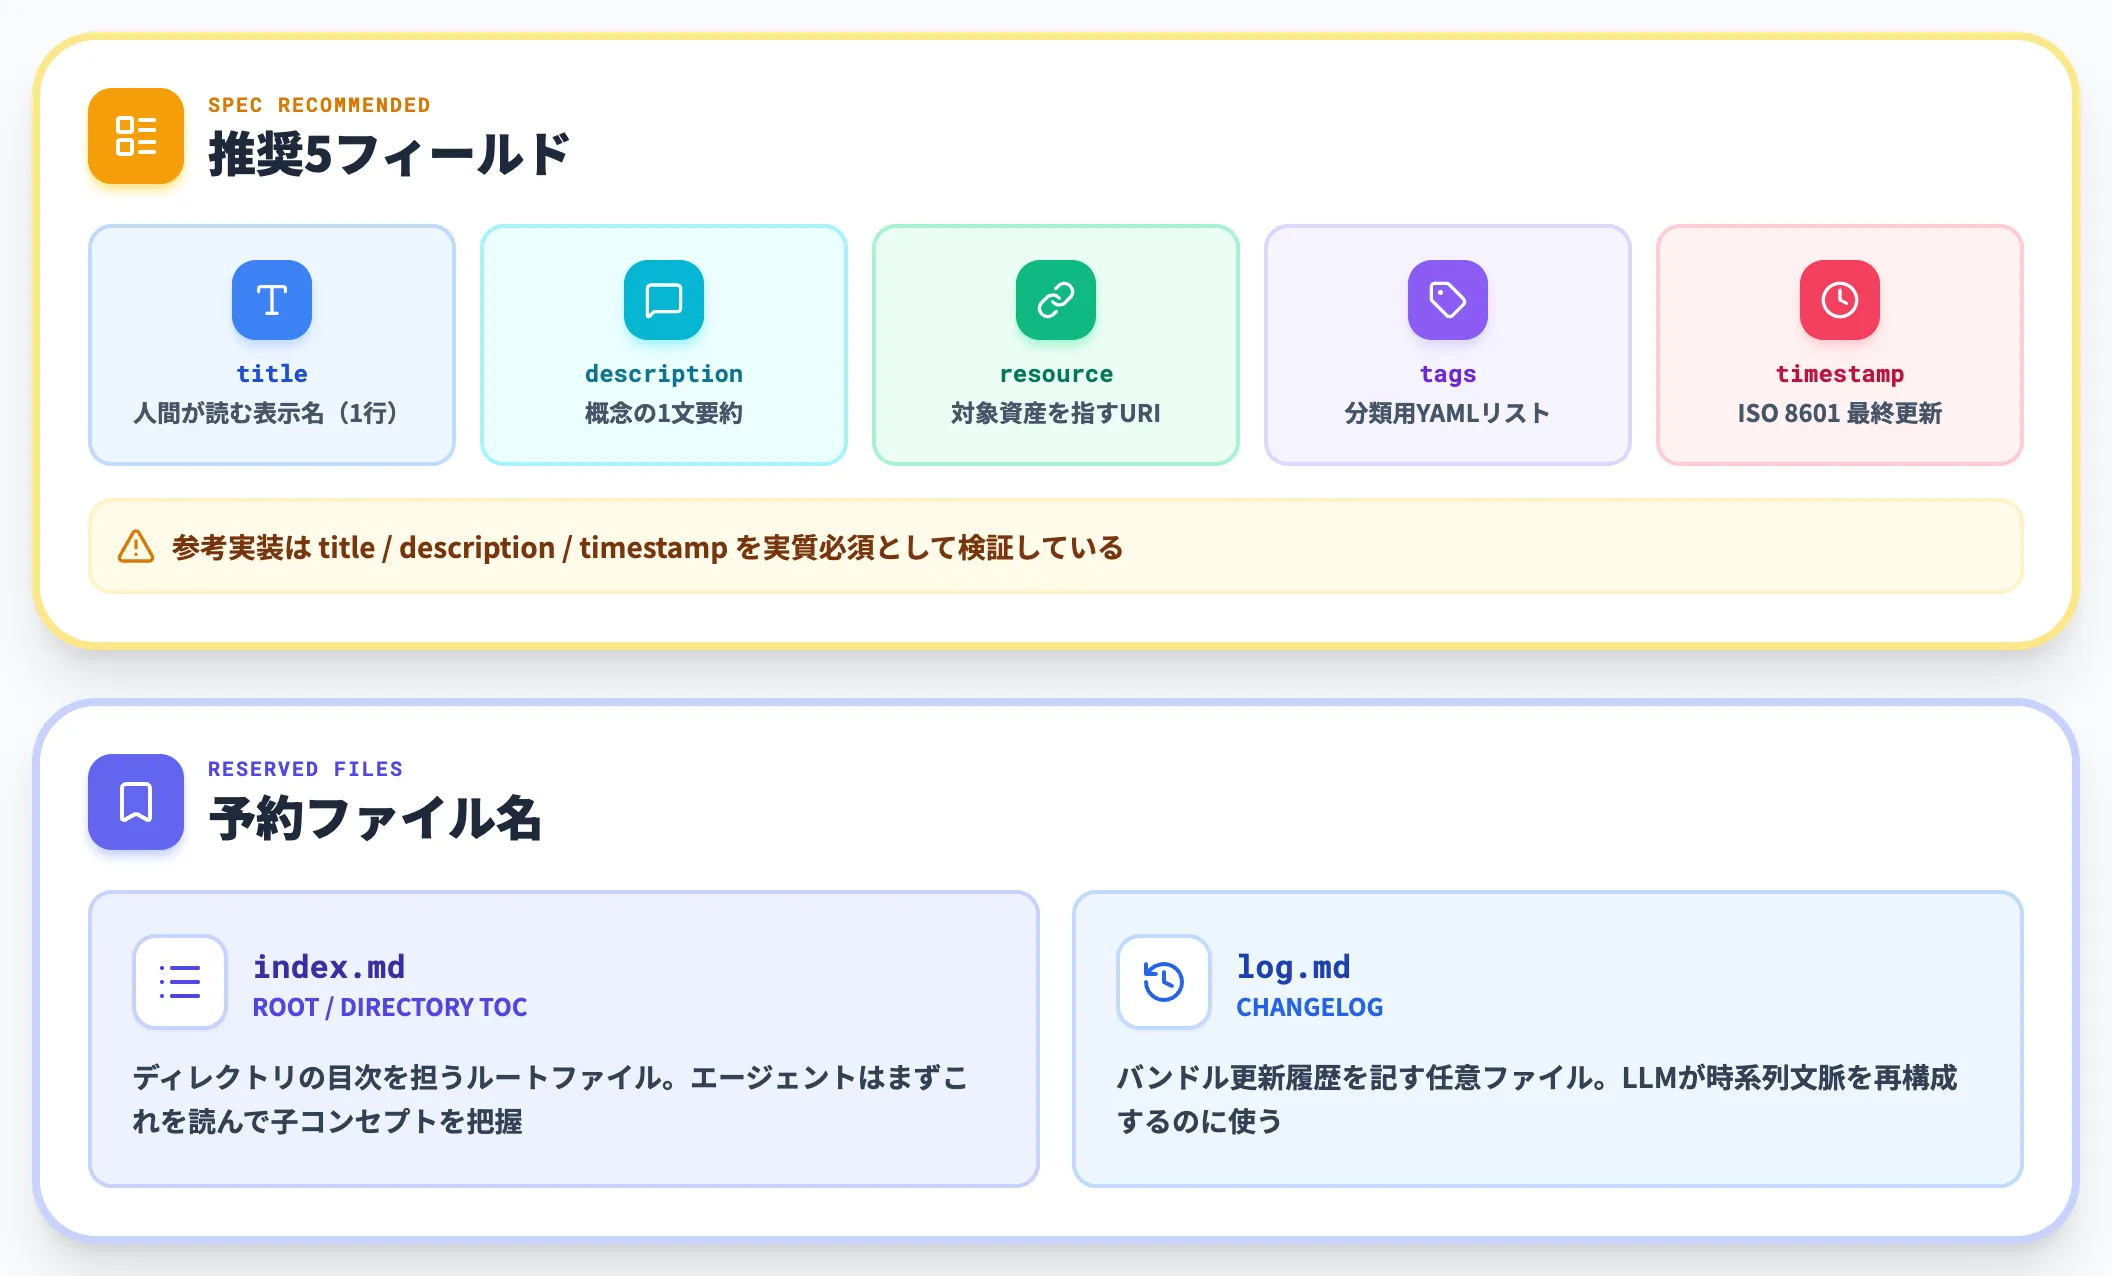The image size is (2112, 1276).
Task: Click the history clock icon next to log.md
Action: 1164,982
